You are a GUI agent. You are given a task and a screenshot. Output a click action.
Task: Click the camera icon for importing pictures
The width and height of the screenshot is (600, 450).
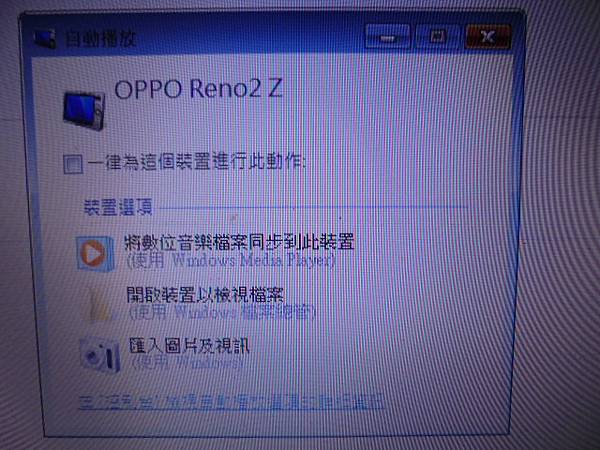click(100, 355)
